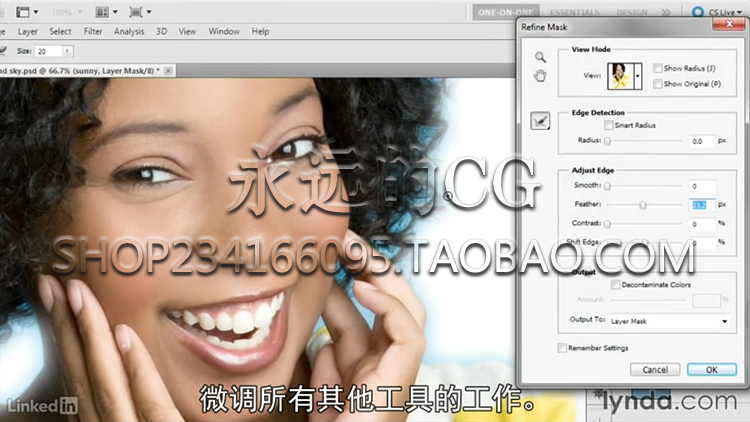Select the Hand tool in Refine Mask
This screenshot has width=750, height=422.
click(540, 75)
